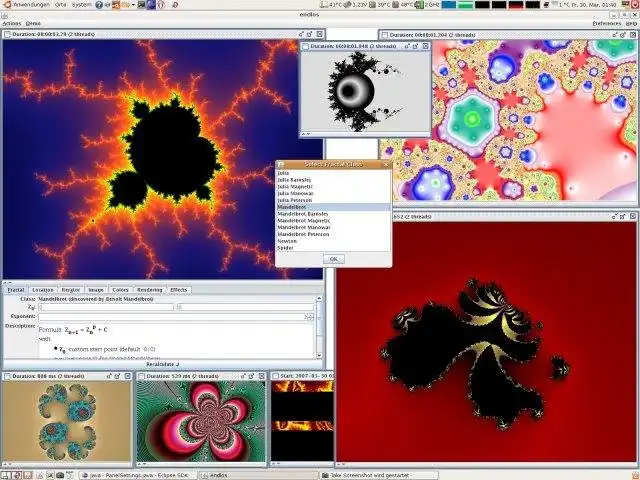Click the grayscale Mandelbrot window icon
The width and height of the screenshot is (640, 480).
307,46
